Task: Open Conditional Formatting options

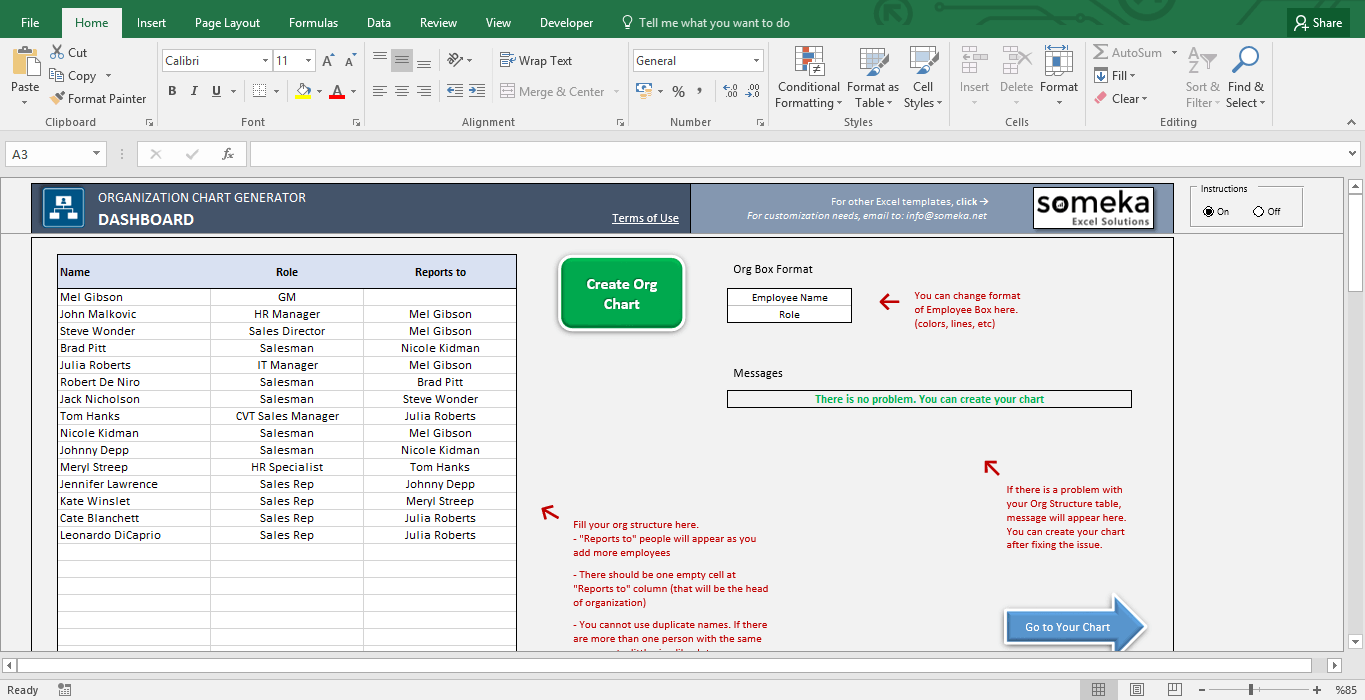Action: 808,78
